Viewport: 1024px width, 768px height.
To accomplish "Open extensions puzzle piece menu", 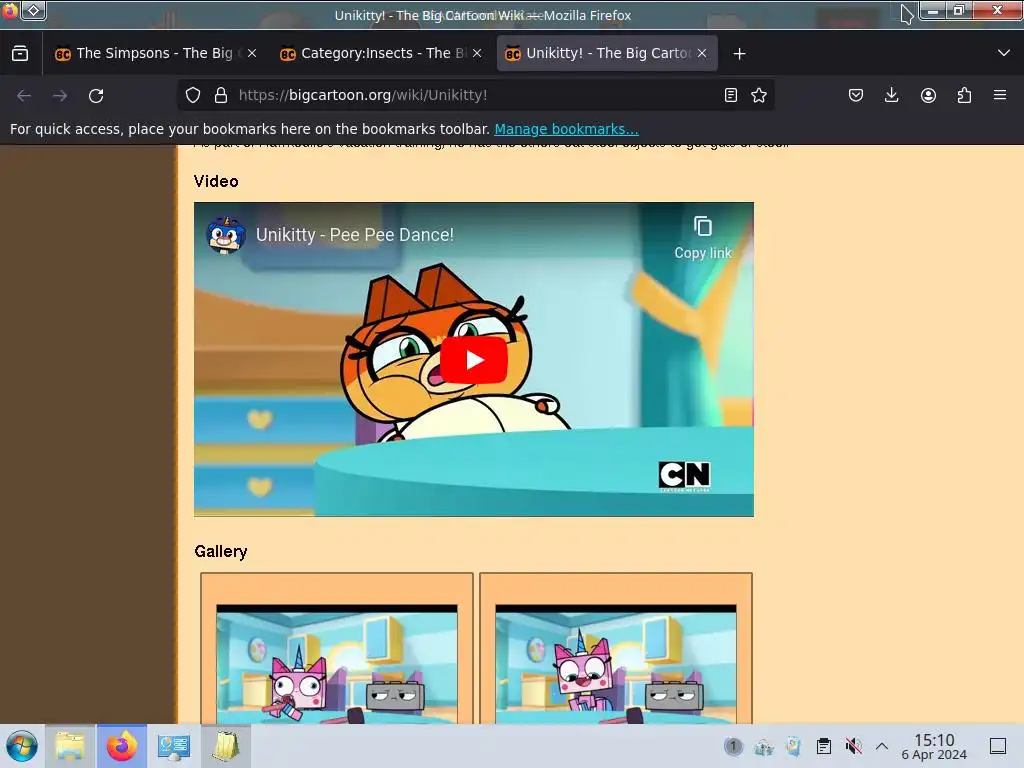I will pyautogui.click(x=964, y=95).
